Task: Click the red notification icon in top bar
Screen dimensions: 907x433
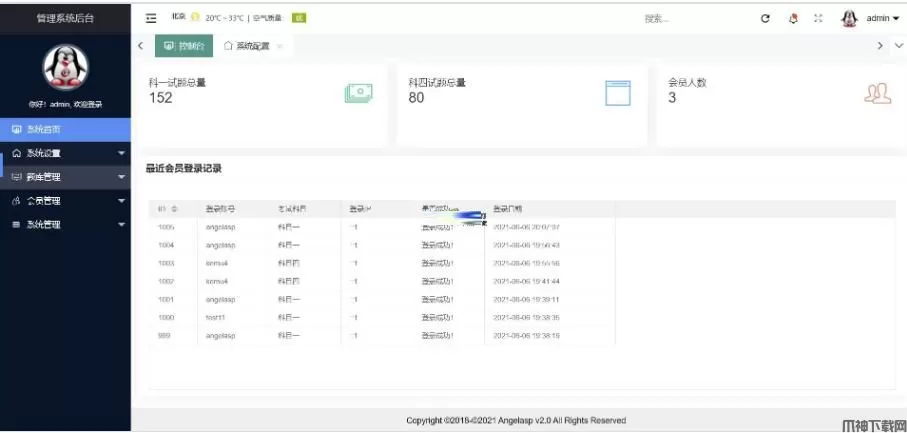Action: point(793,18)
